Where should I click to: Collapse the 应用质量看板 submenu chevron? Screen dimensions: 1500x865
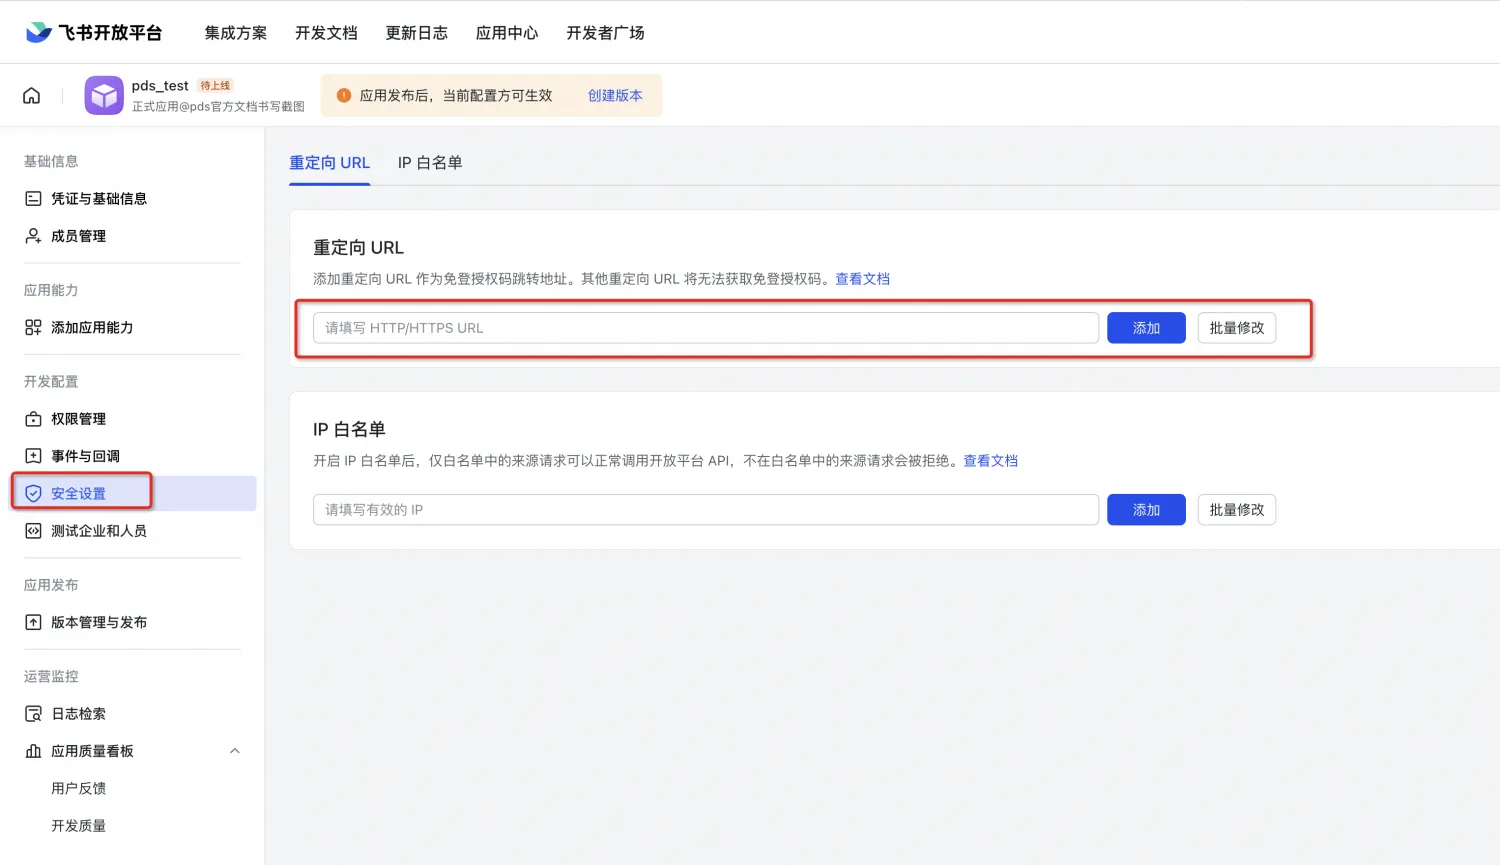coord(235,751)
